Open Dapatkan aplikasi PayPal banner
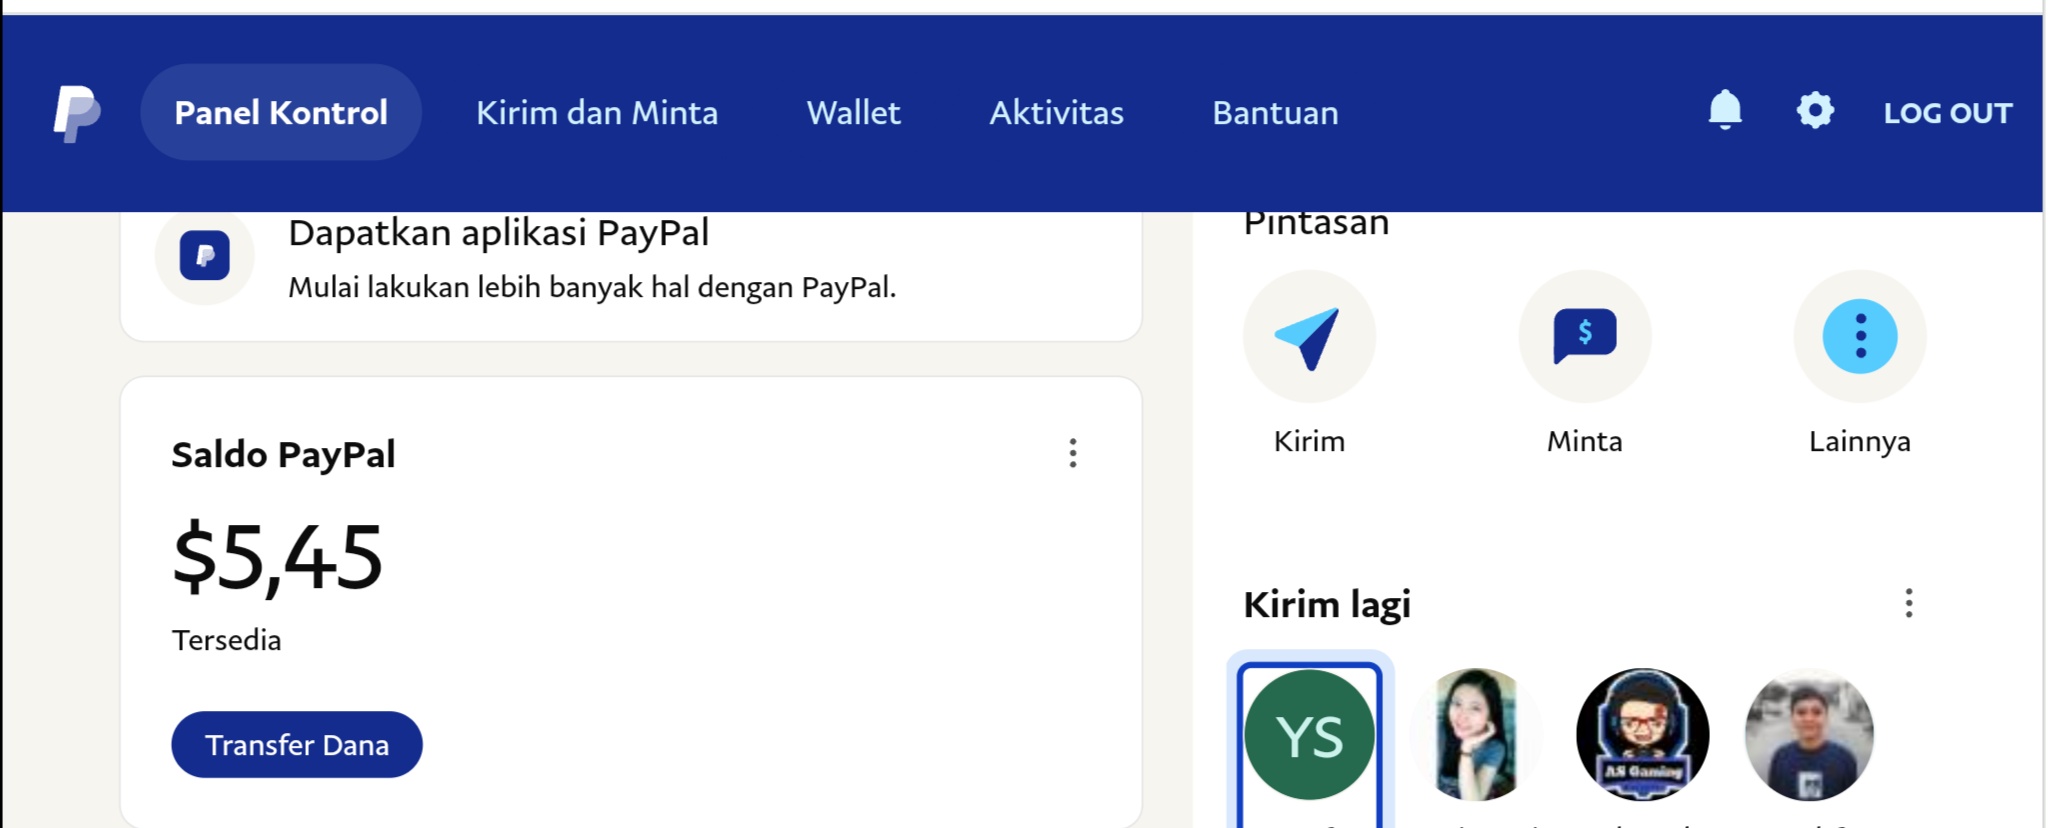Image resolution: width=2071 pixels, height=828 pixels. click(x=631, y=275)
